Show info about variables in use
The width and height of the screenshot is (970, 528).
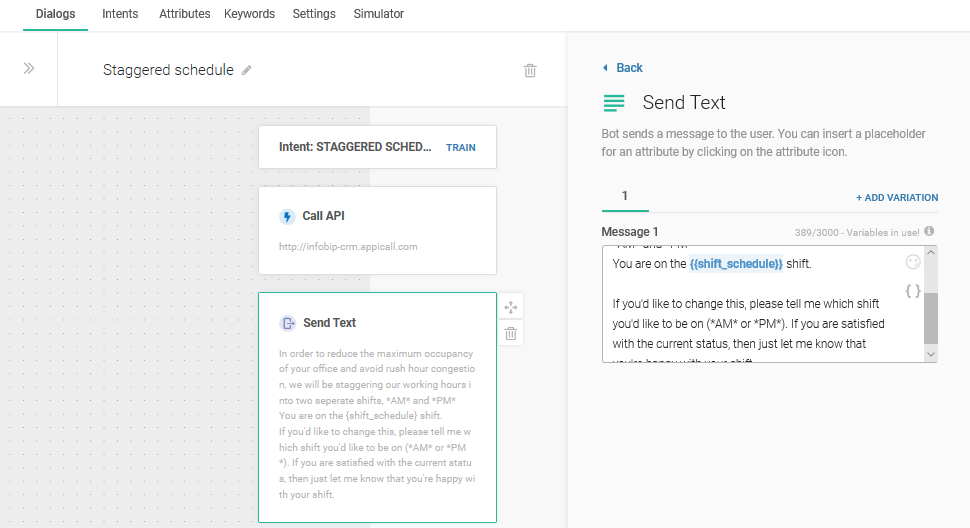pos(929,232)
